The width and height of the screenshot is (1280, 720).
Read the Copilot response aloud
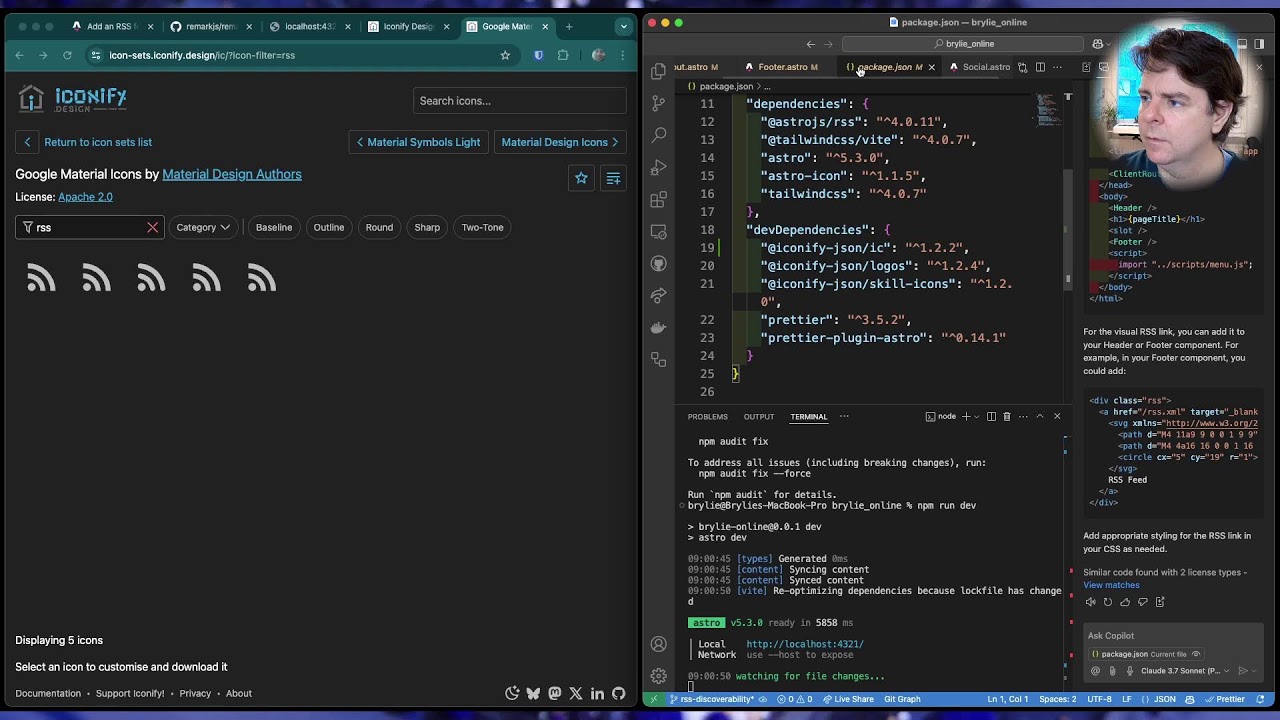click(1091, 602)
